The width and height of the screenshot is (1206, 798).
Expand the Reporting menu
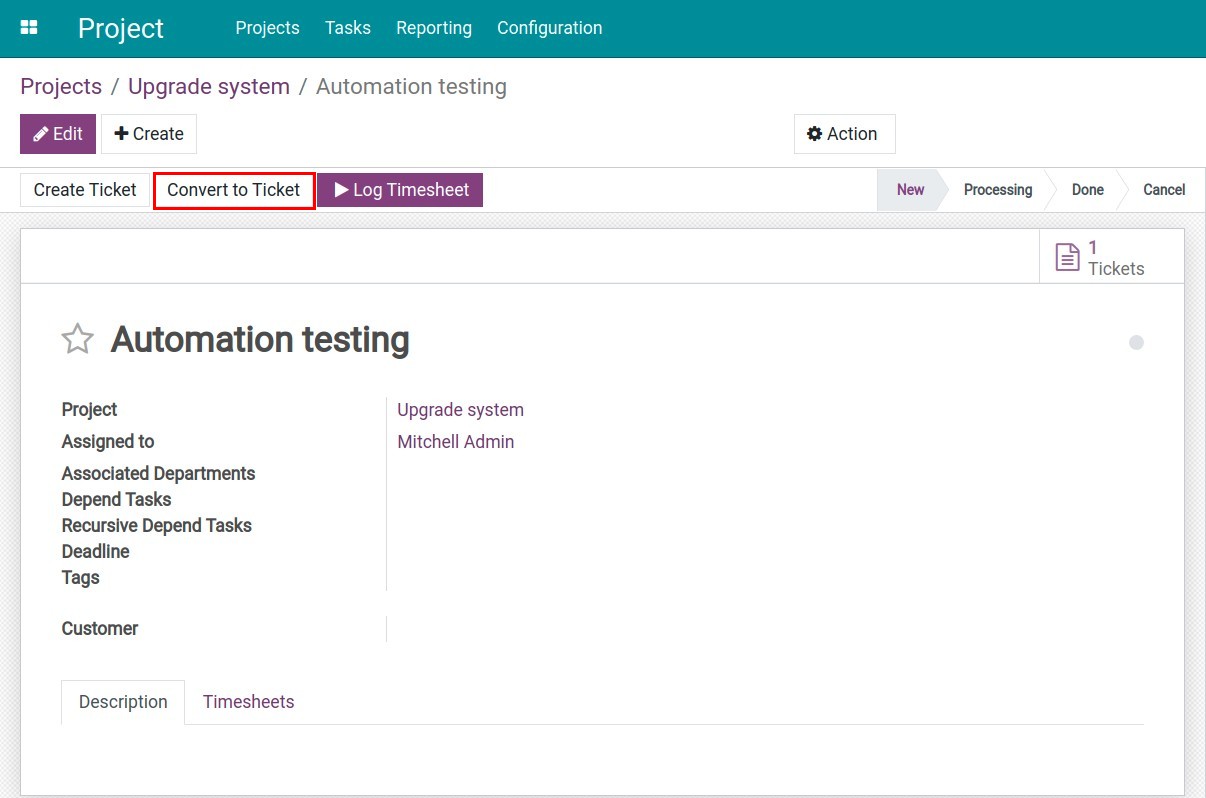pos(434,28)
